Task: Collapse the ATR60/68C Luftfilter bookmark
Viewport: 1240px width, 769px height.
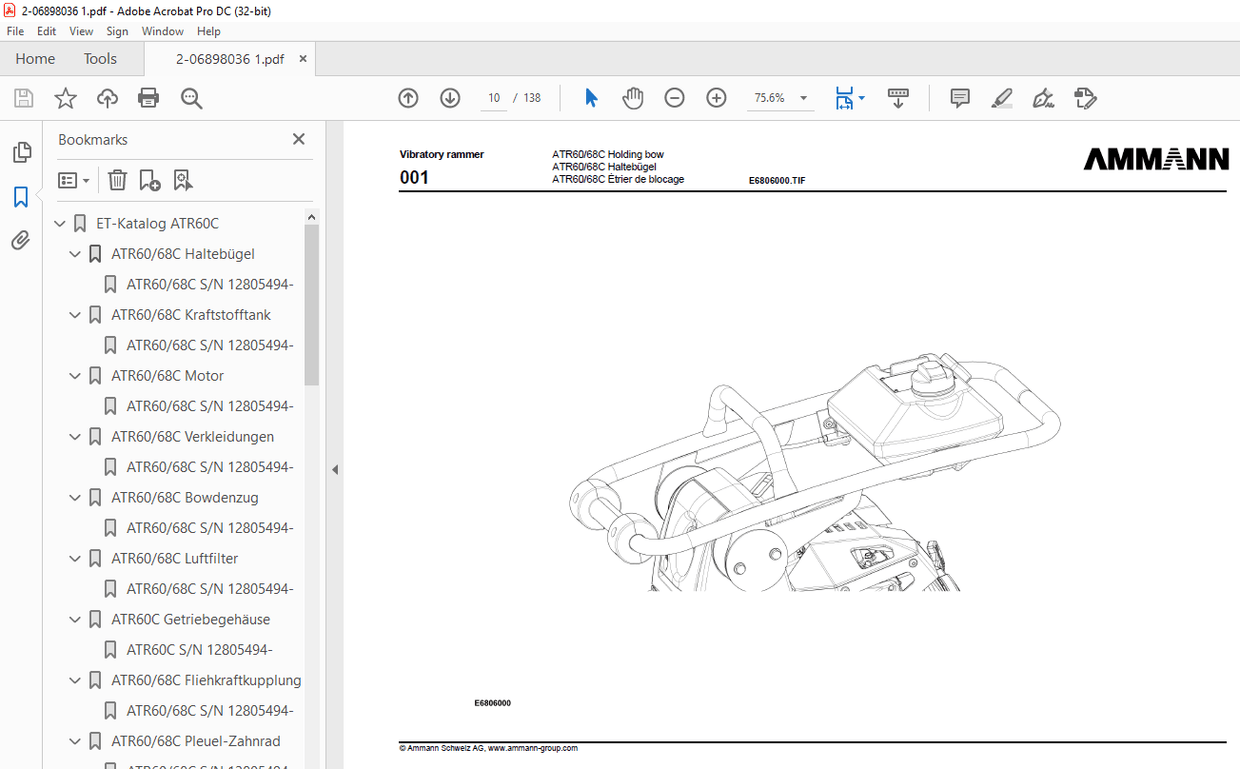Action: (75, 559)
